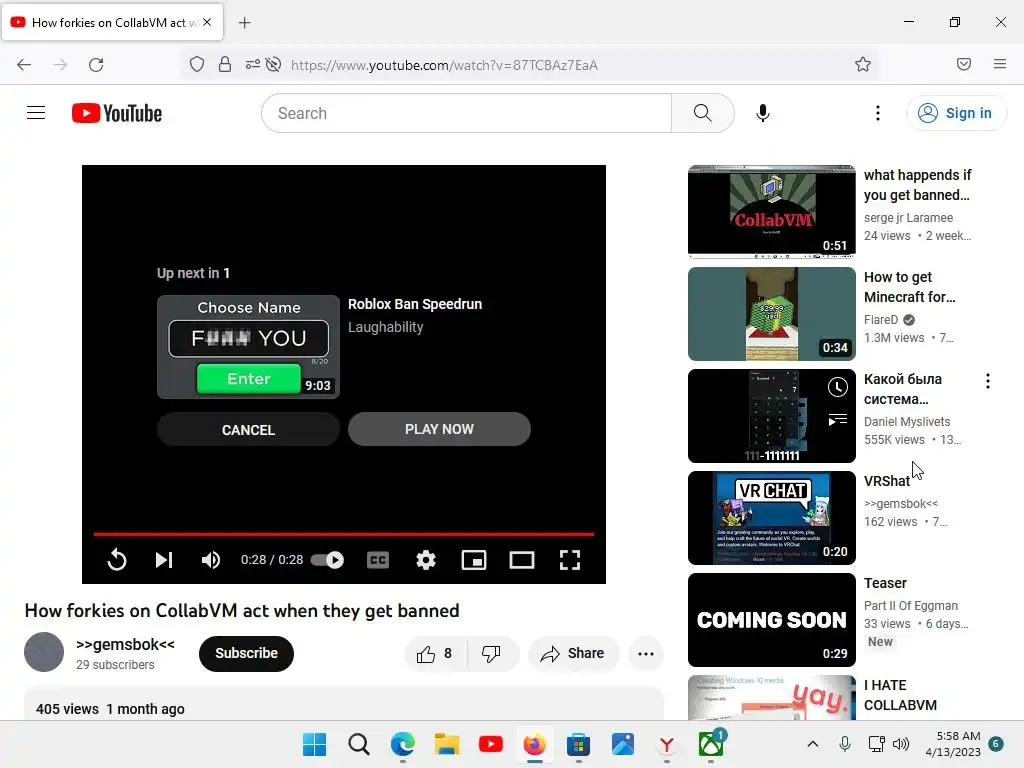1024x768 pixels.
Task: Open the 5:58 AM clock and calendar
Action: coord(953,744)
